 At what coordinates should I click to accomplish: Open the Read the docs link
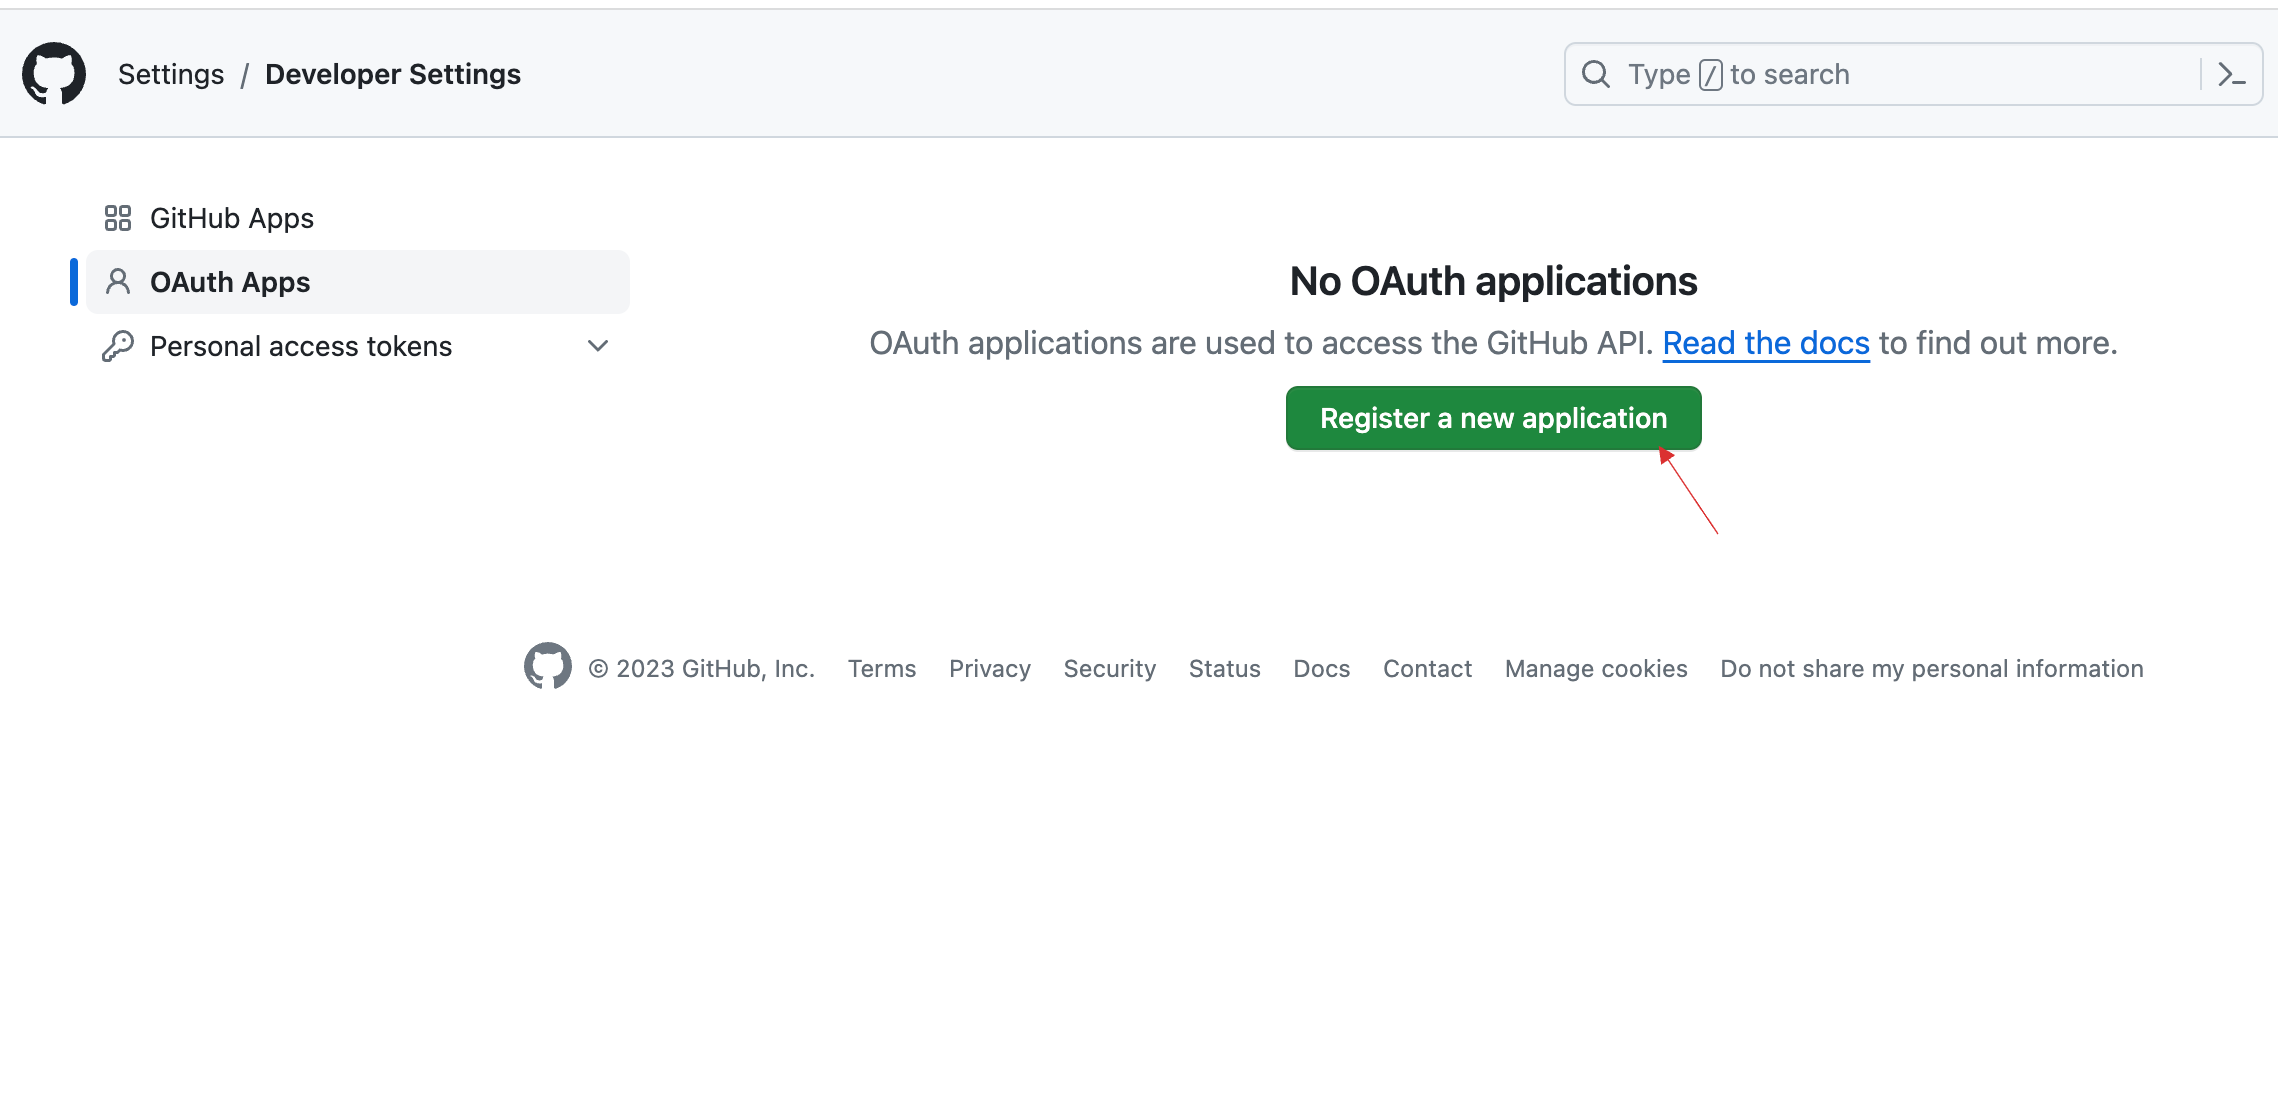coord(1766,343)
